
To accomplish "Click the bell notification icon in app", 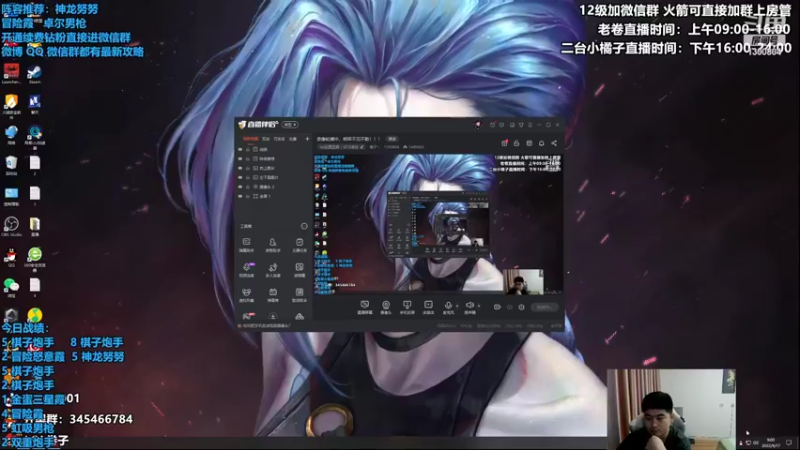I will point(541,143).
